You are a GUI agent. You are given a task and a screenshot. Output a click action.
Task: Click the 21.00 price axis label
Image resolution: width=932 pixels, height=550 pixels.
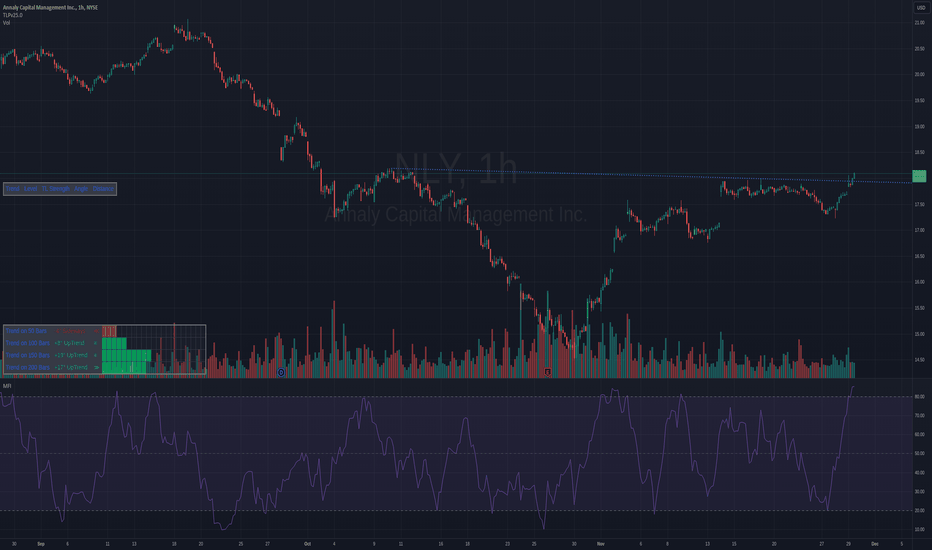coord(920,23)
